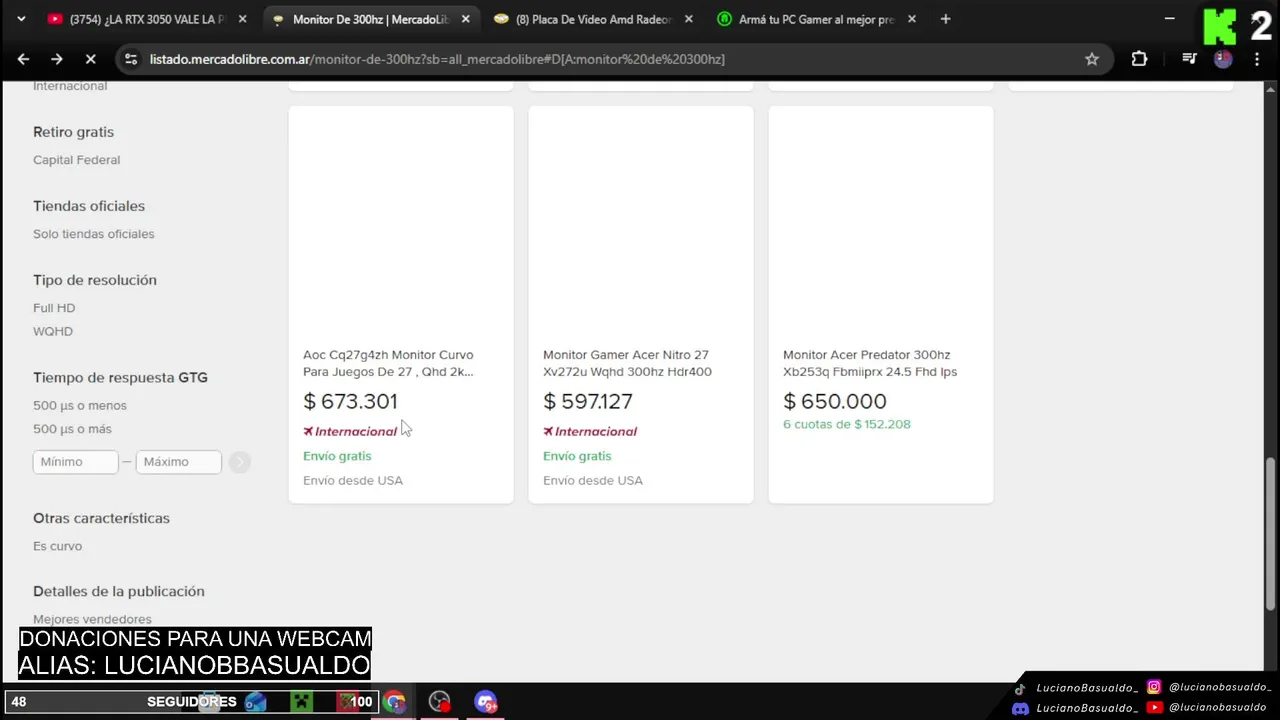Click the page vertical scrollbar thumb
Image resolution: width=1280 pixels, height=720 pixels.
coord(1271,534)
